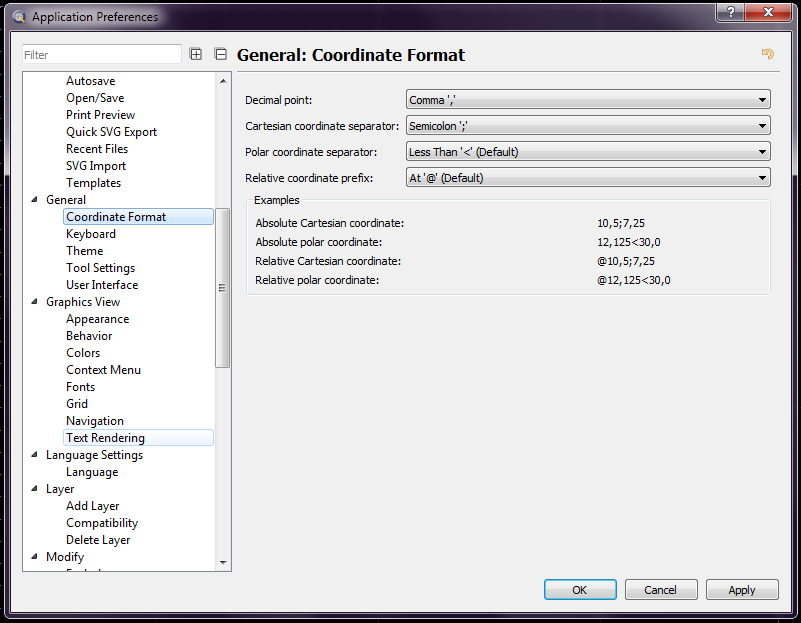Select the Keyboard preferences item
Image resolution: width=801 pixels, height=623 pixels.
91,234
